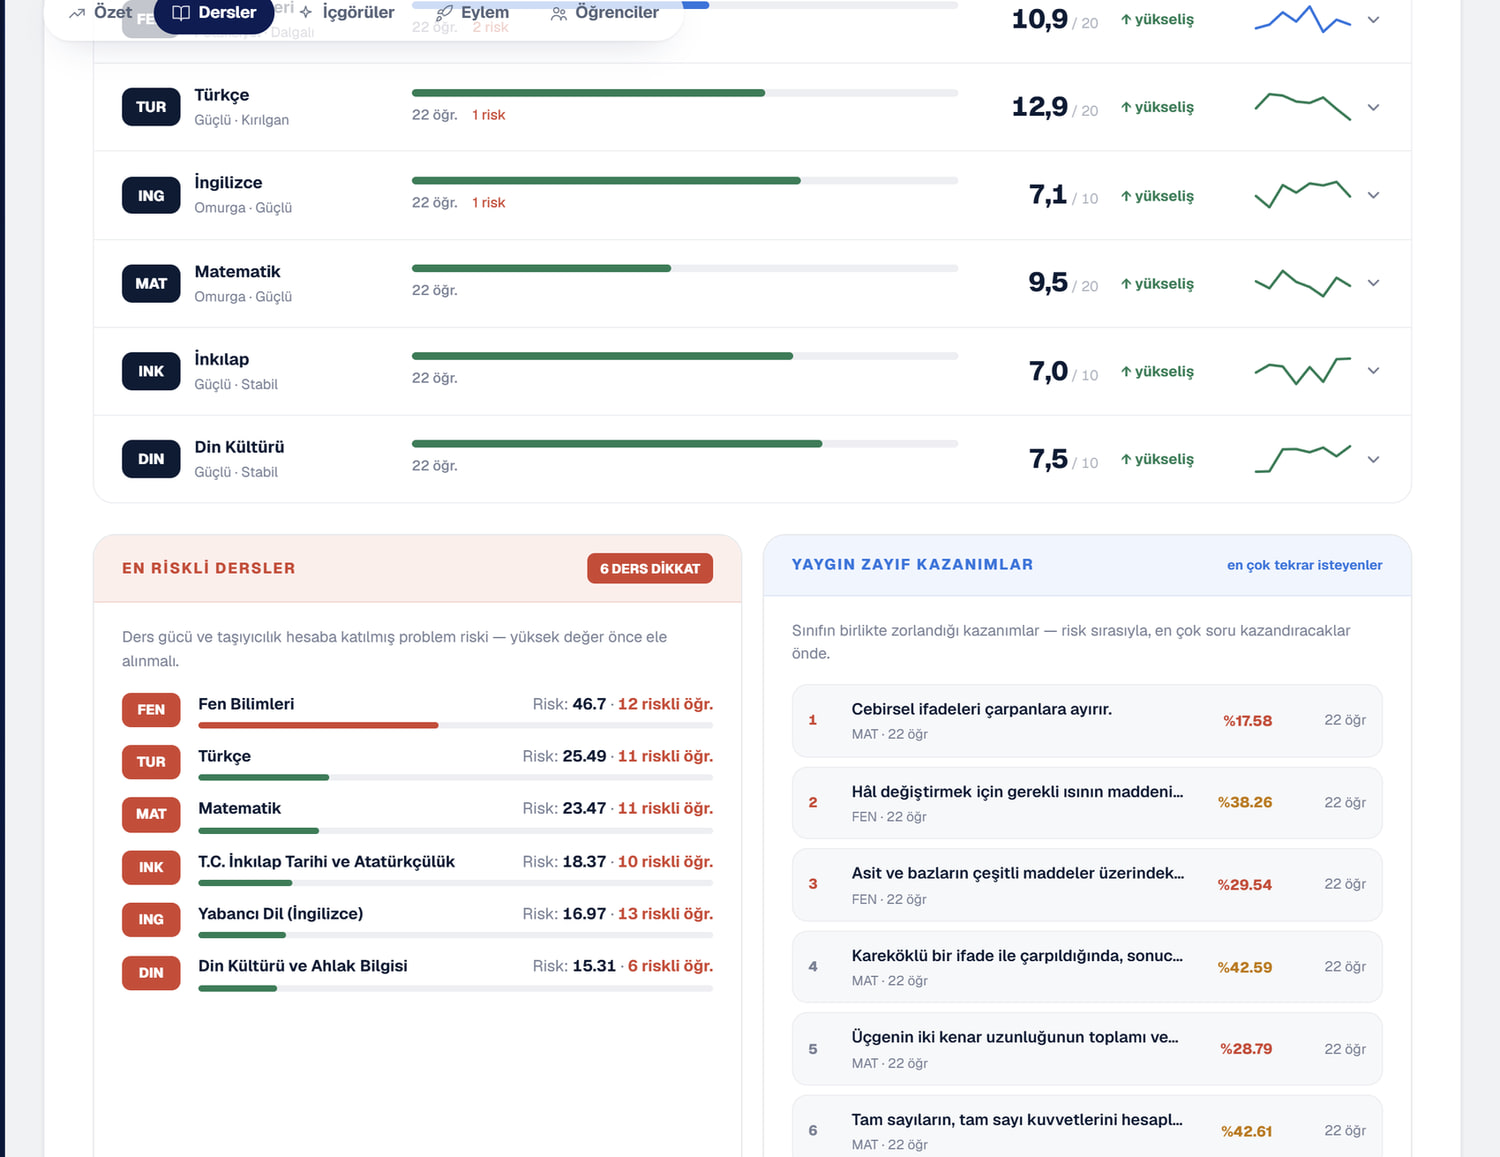Click "1 risk" in the Türkçe row
The width and height of the screenshot is (1500, 1157).
pyautogui.click(x=489, y=115)
